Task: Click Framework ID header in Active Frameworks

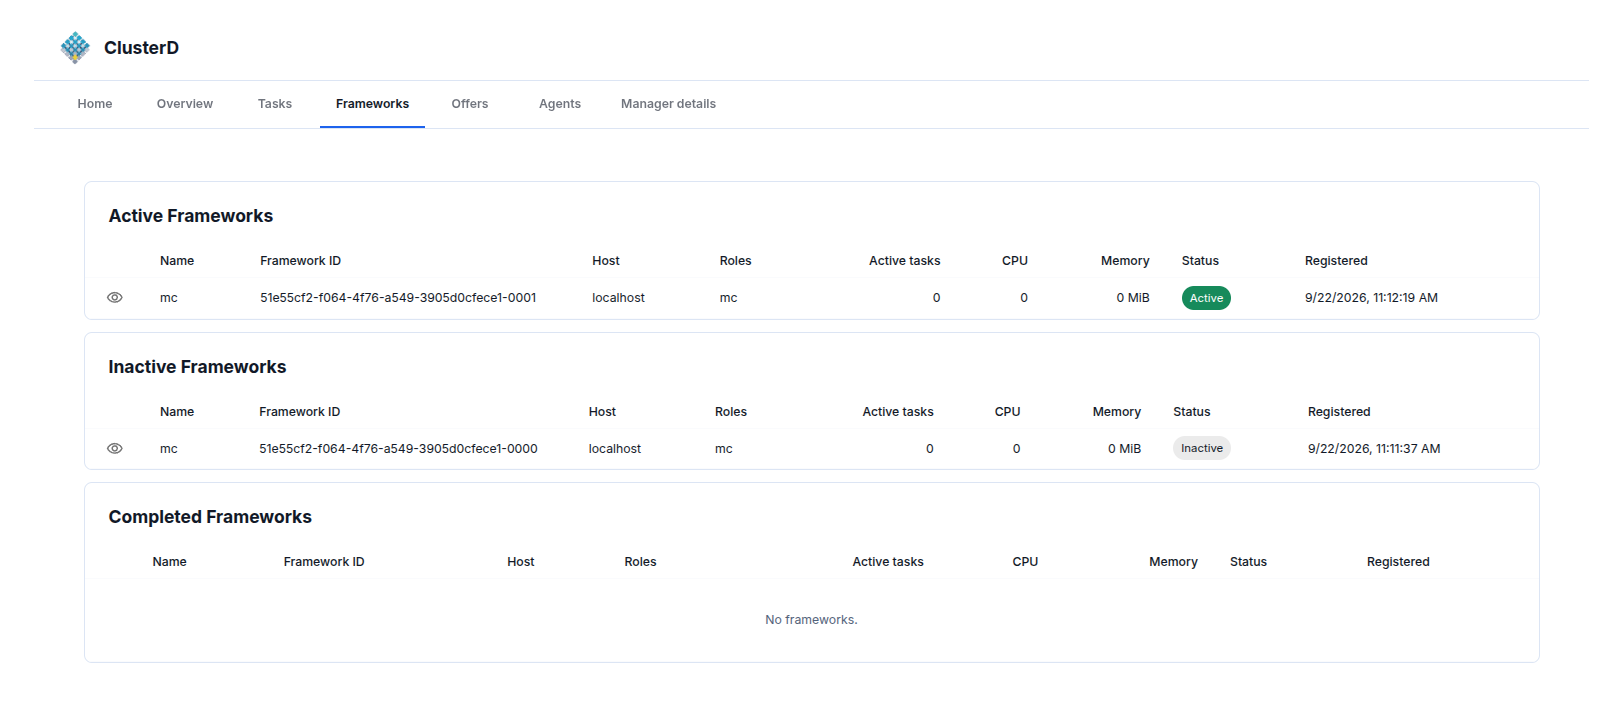Action: point(300,261)
